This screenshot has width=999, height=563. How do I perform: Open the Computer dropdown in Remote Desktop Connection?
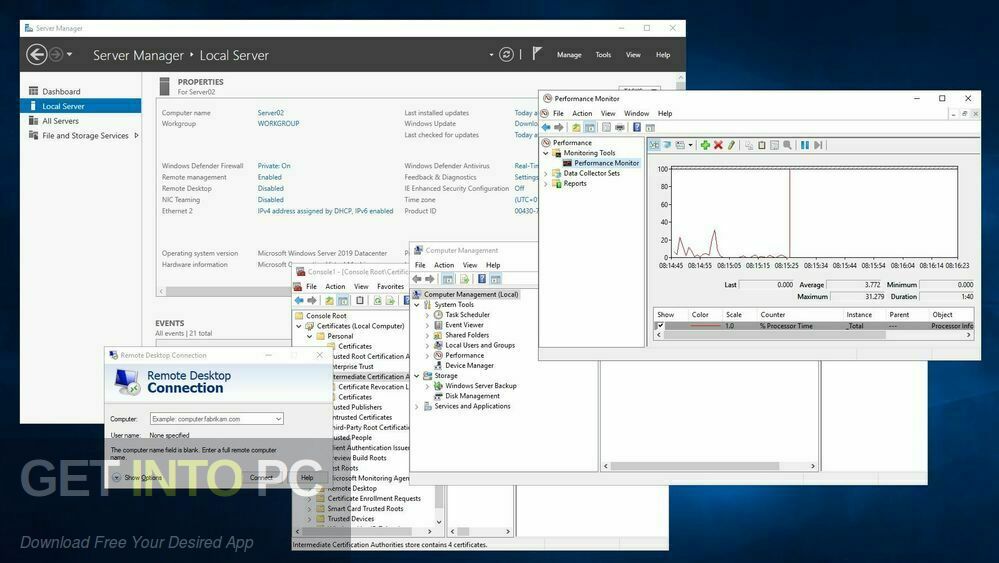(x=278, y=419)
